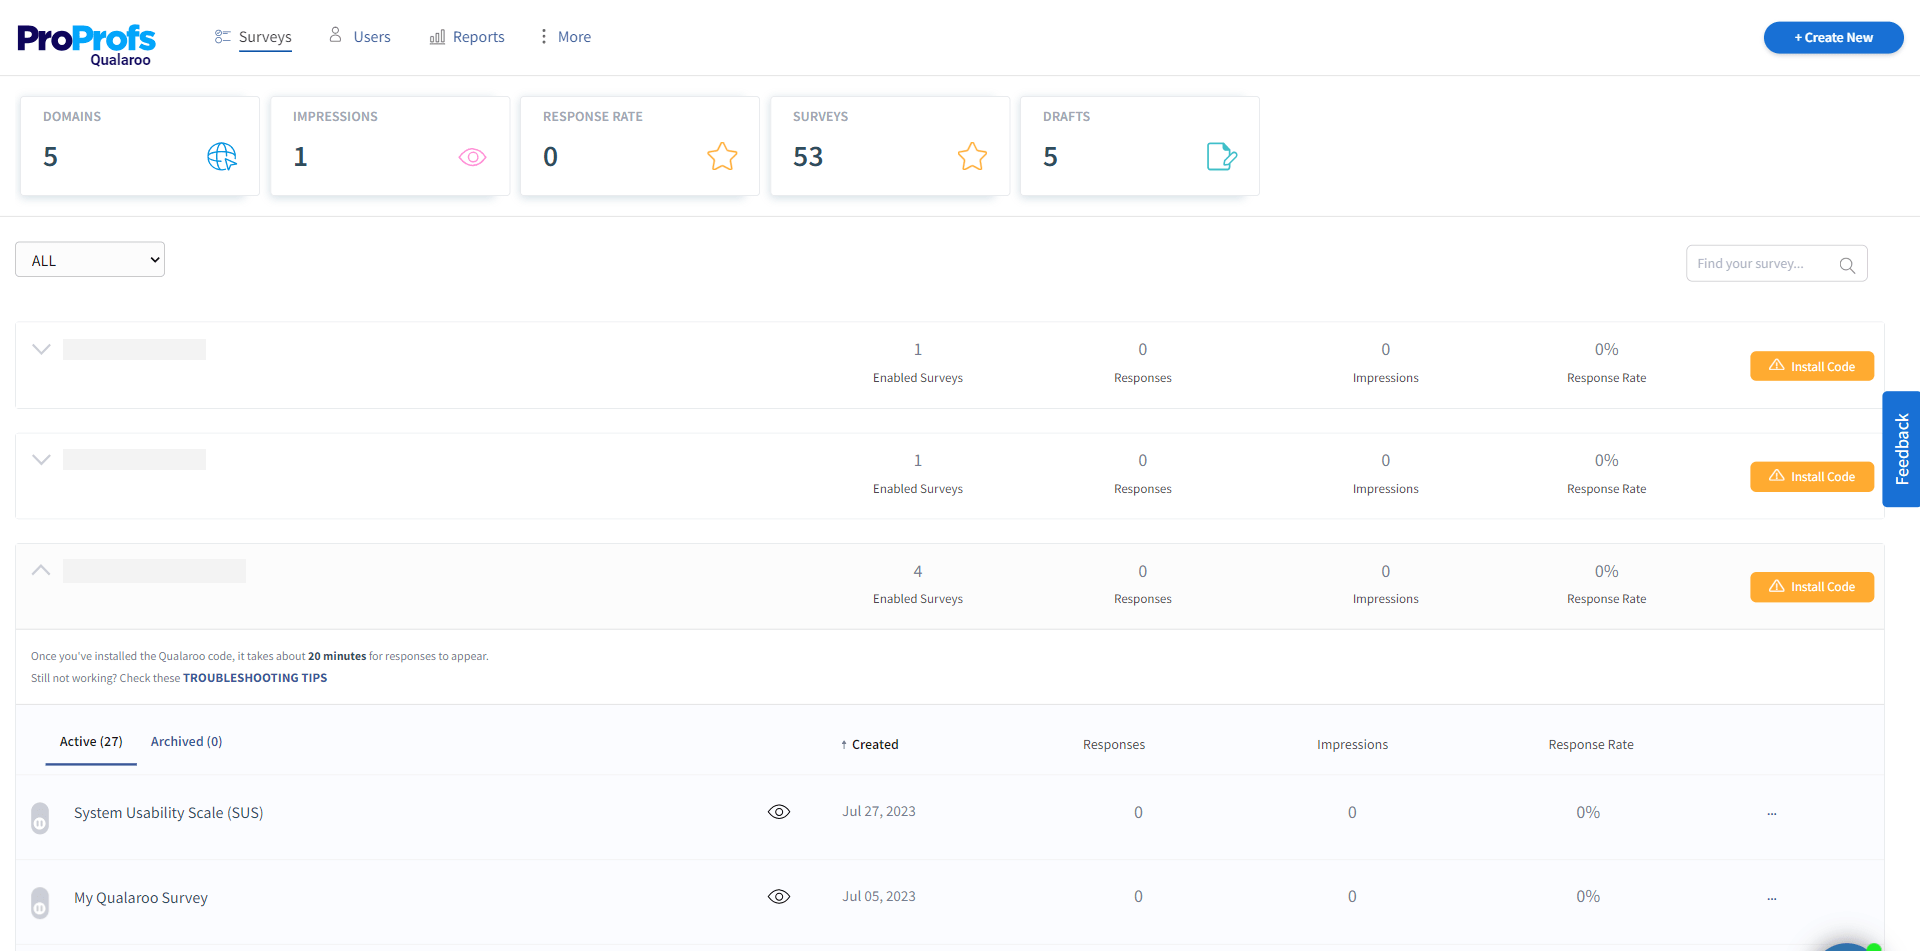Click the Domains summary card
This screenshot has height=951, width=1920.
[140, 146]
